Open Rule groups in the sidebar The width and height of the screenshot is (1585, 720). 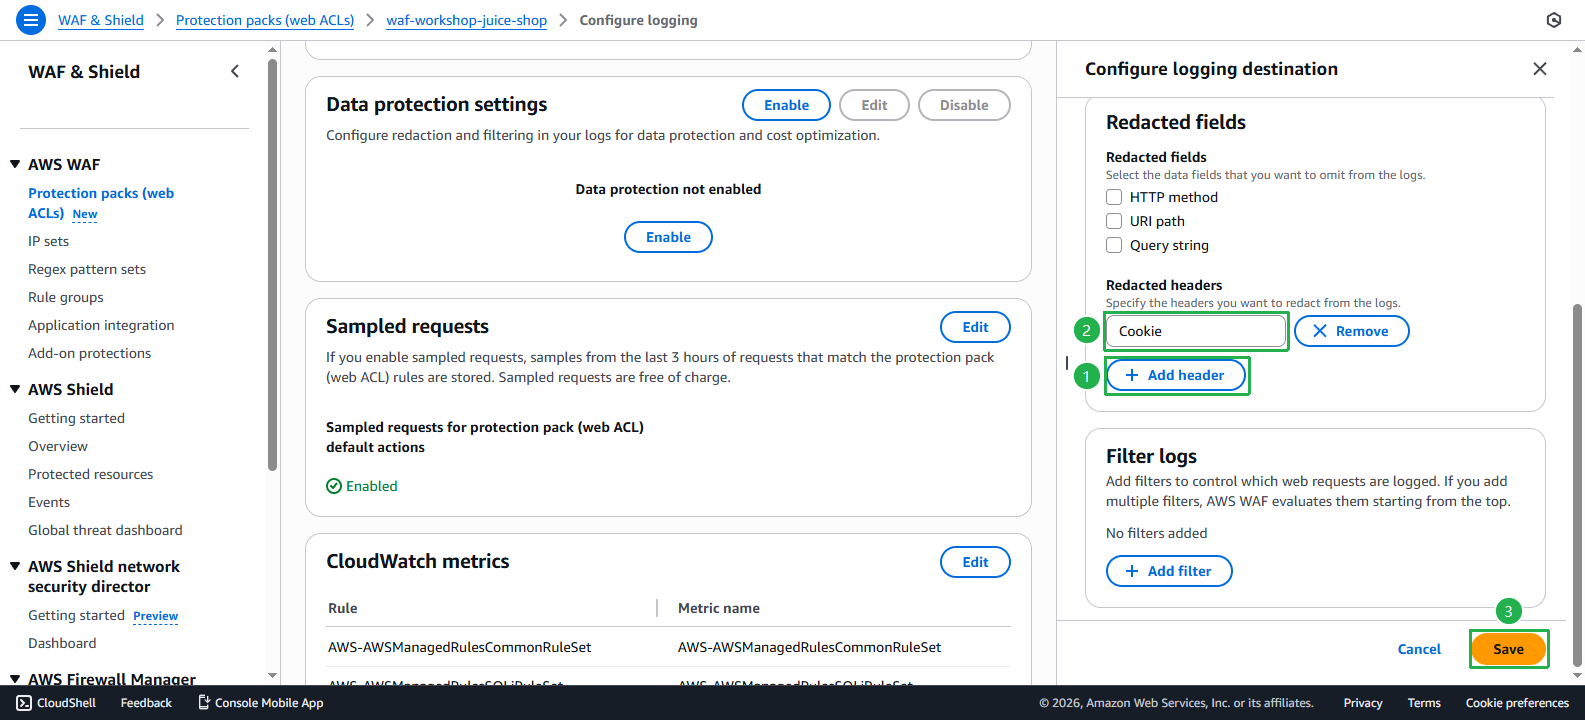[x=66, y=297]
